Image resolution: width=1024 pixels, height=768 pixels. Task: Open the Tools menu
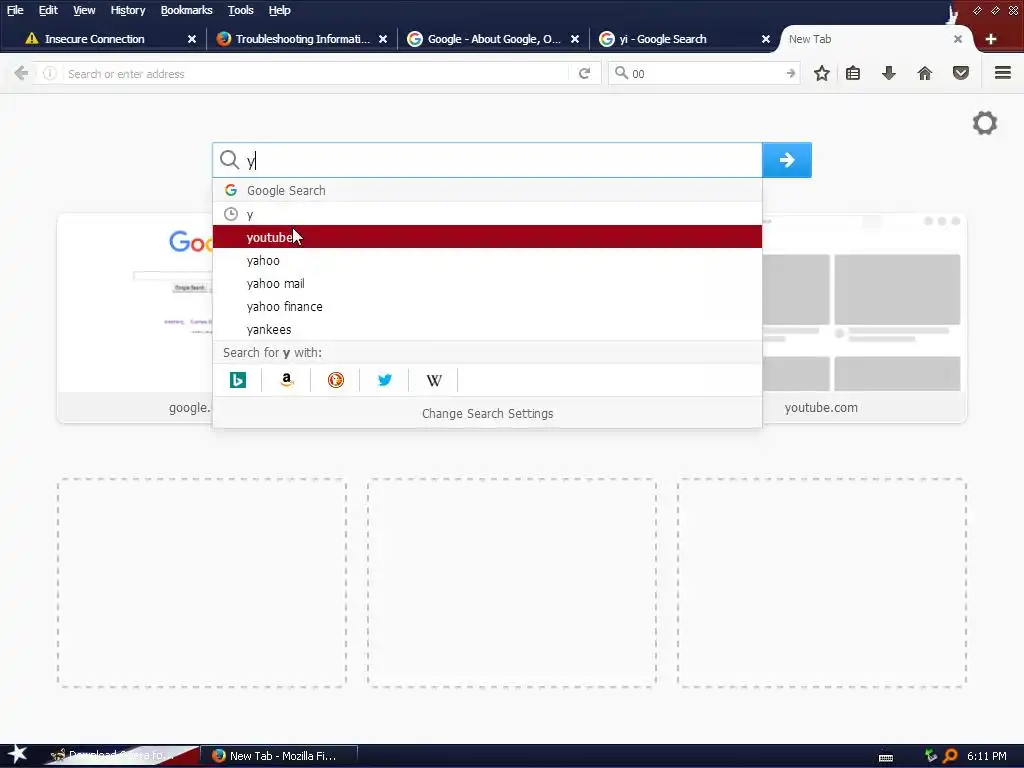(x=240, y=10)
